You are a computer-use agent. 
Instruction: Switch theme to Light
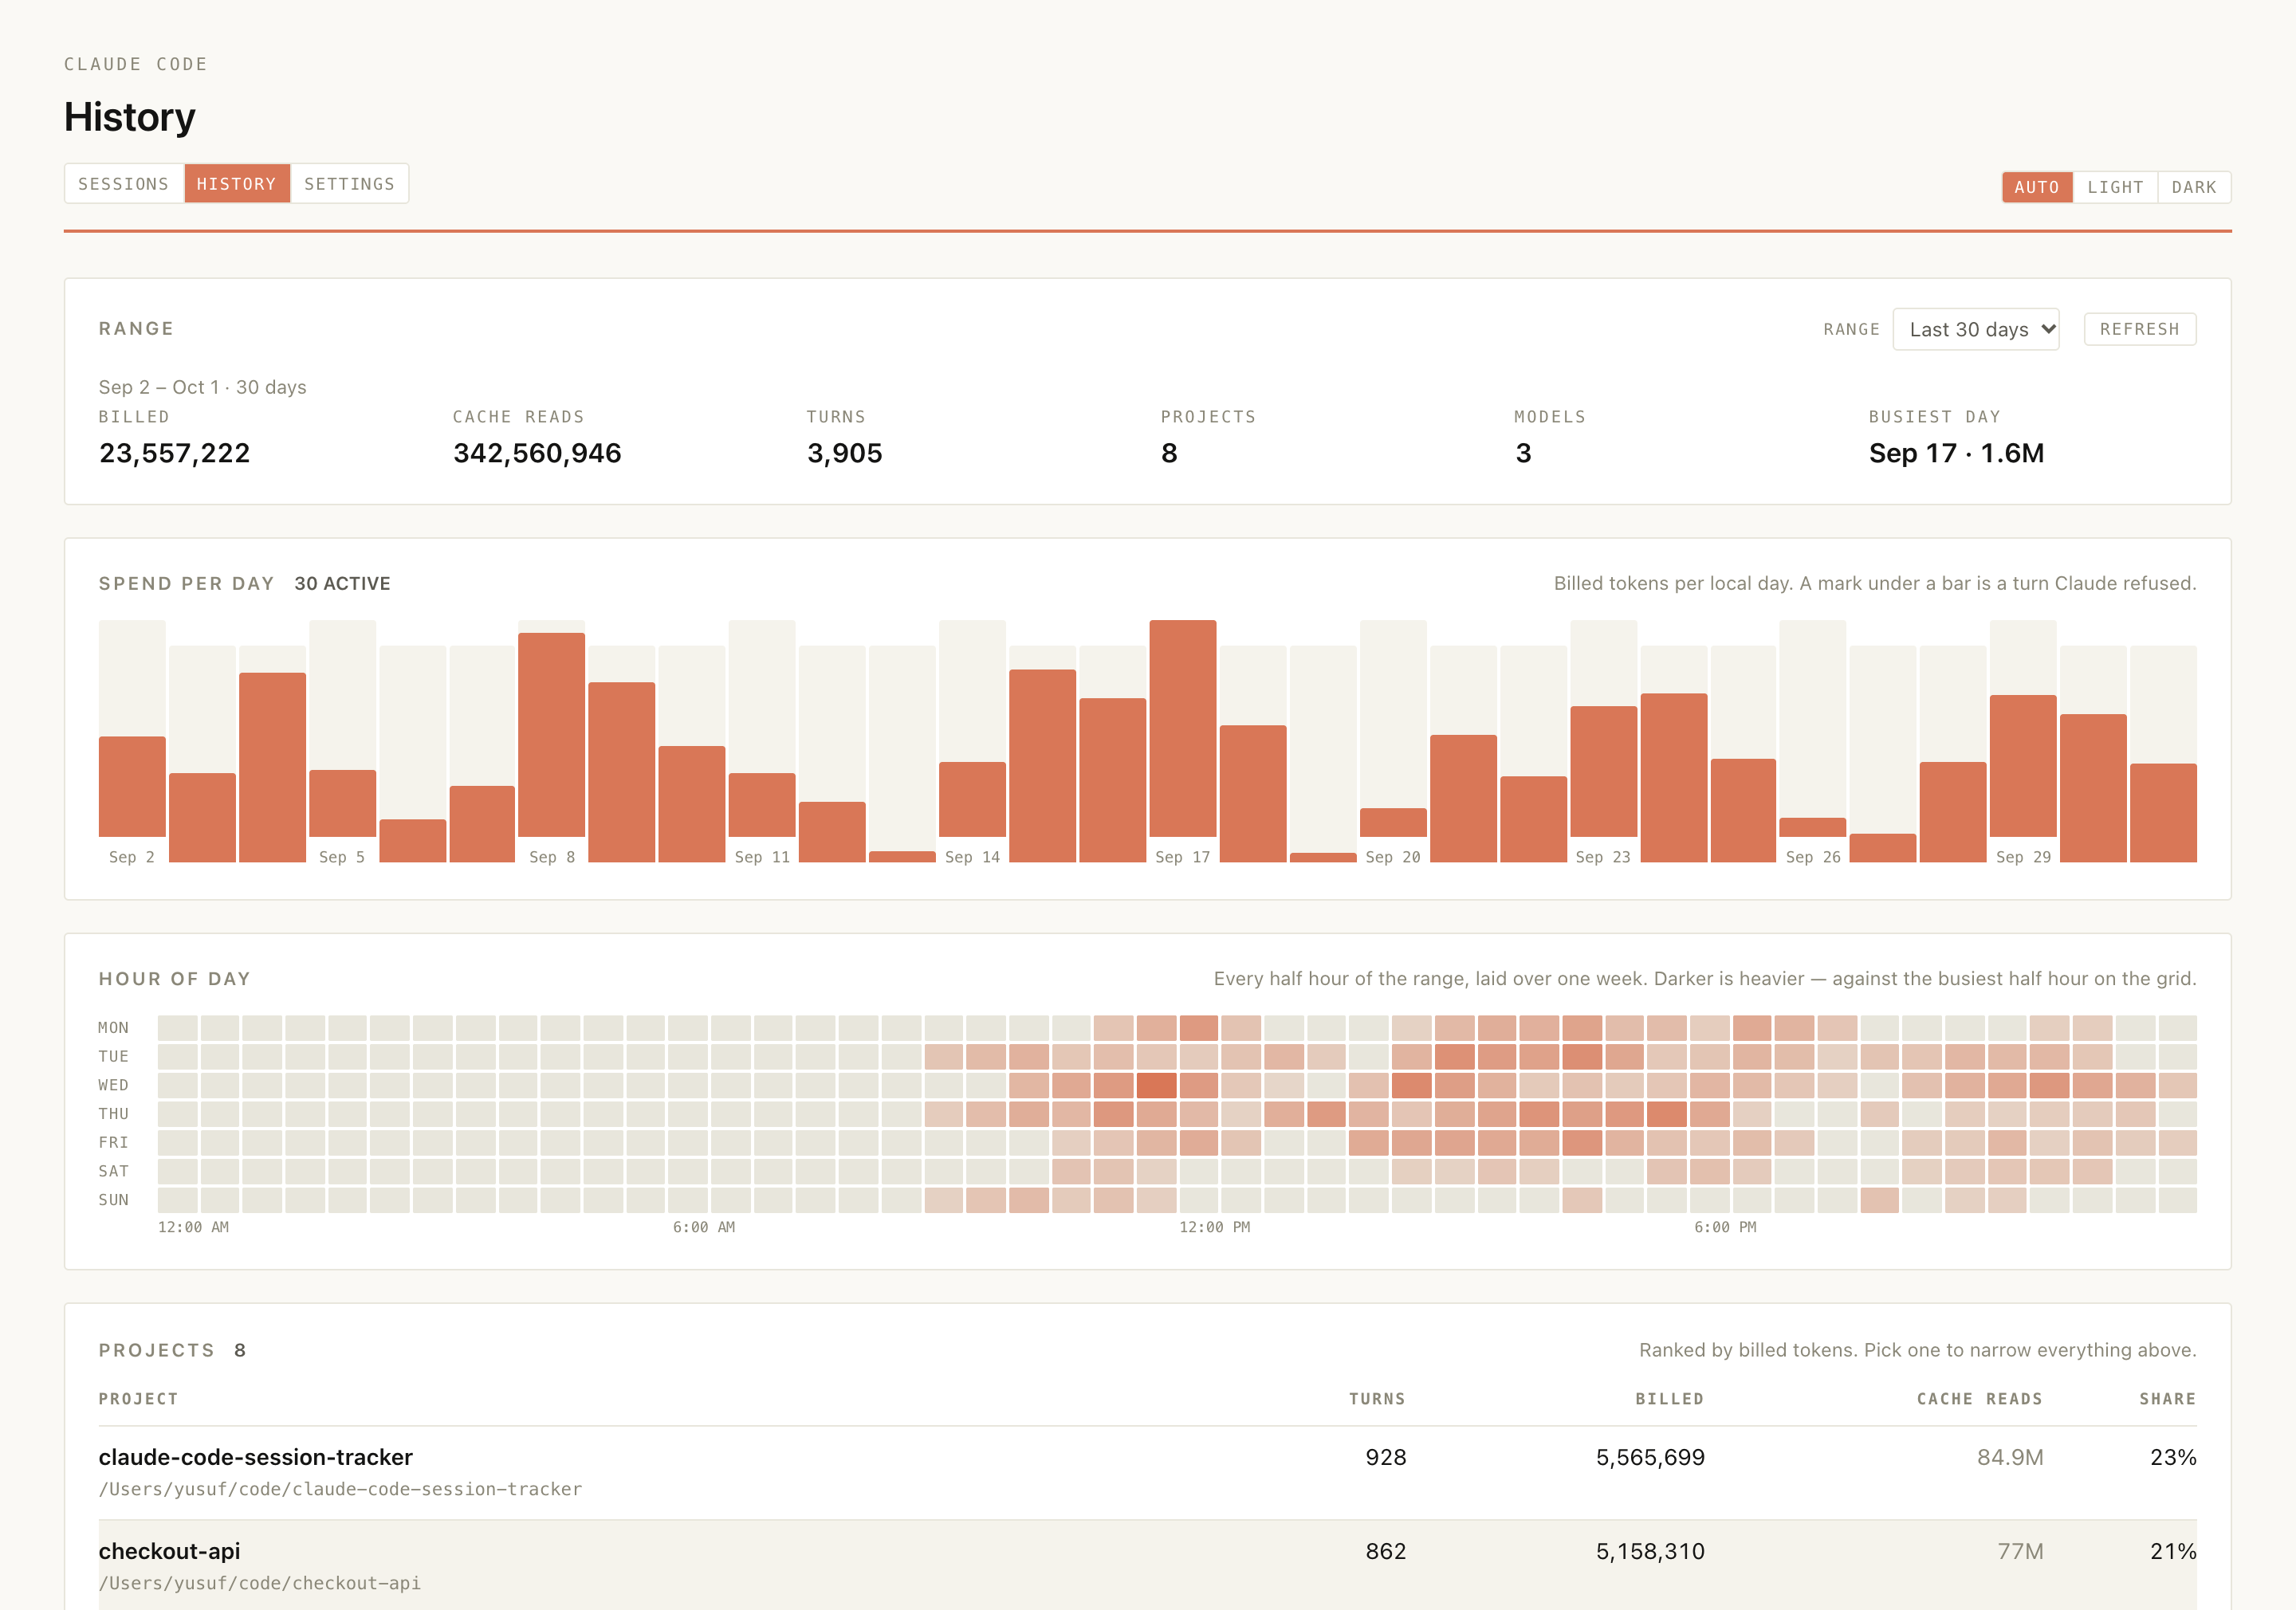pyautogui.click(x=2115, y=187)
